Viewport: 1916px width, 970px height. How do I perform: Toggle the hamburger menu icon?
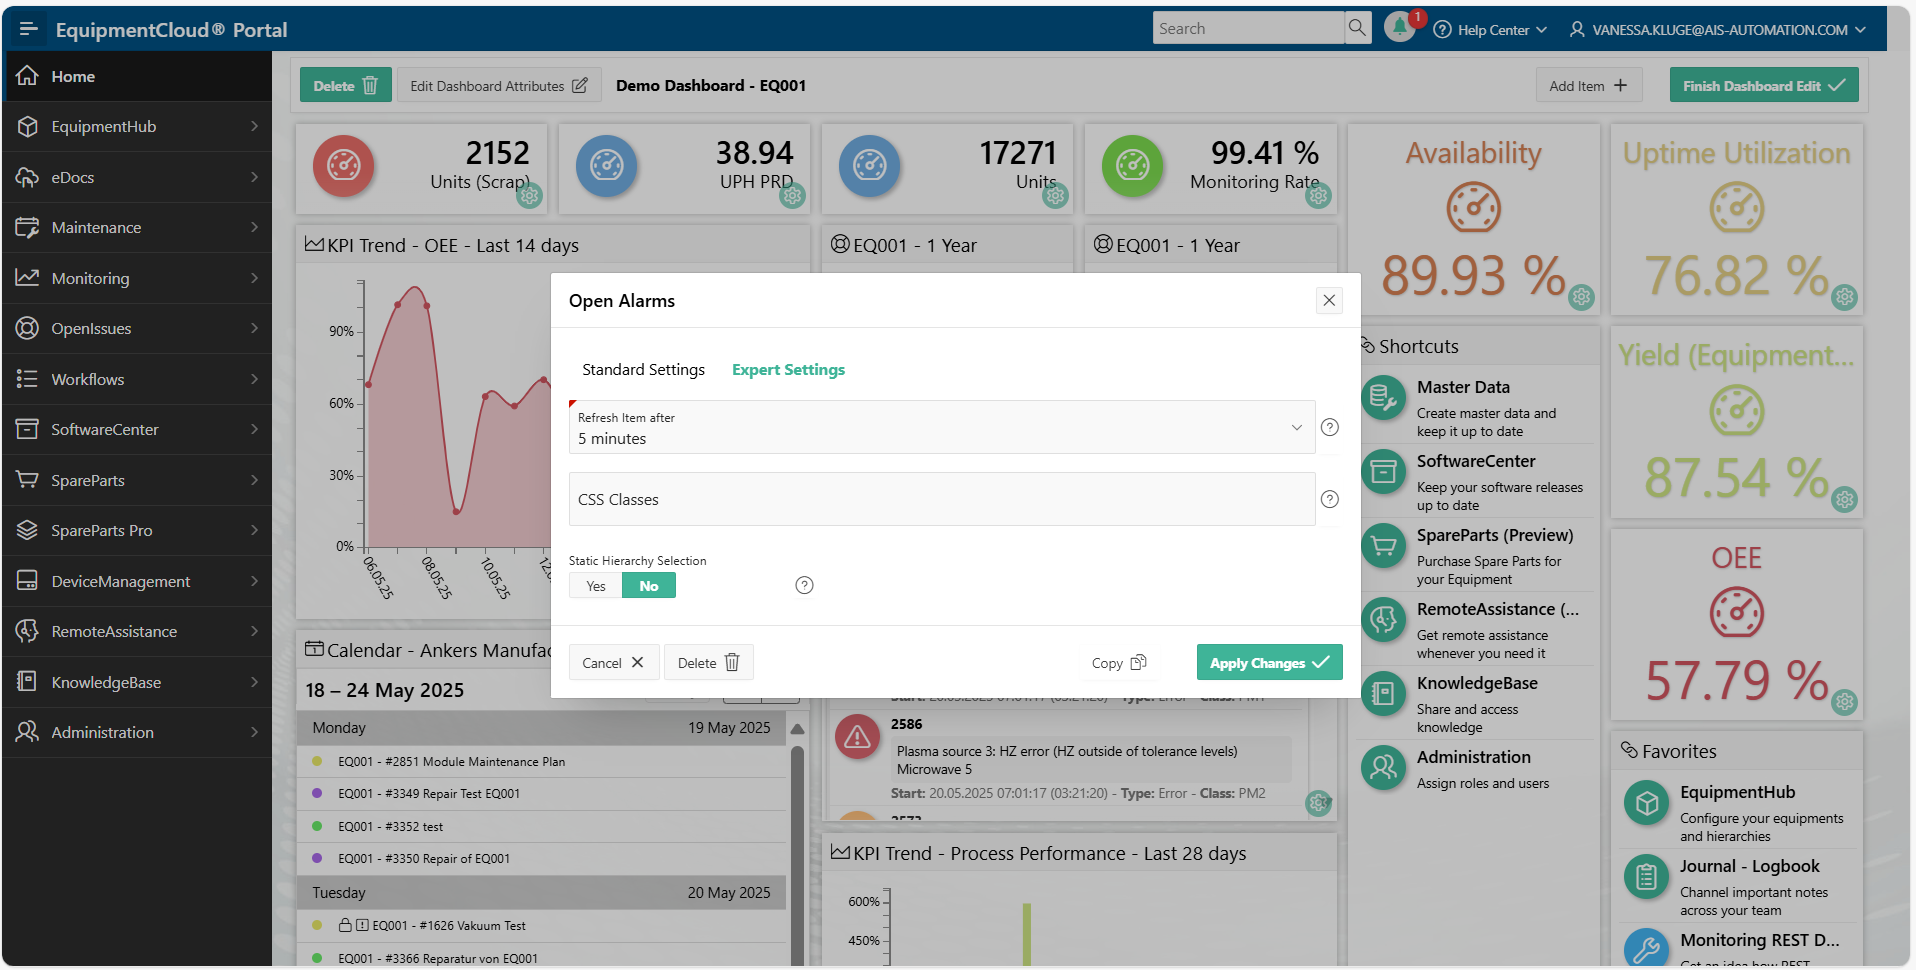pos(28,29)
